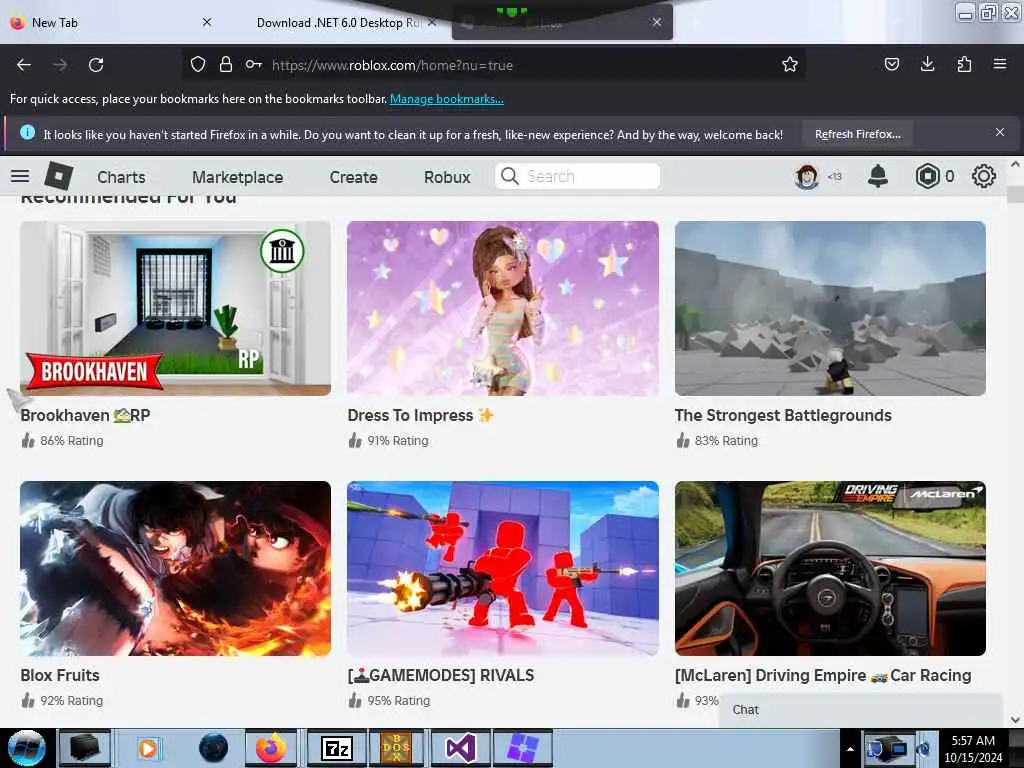Click the Dress To Impress title

[421, 415]
